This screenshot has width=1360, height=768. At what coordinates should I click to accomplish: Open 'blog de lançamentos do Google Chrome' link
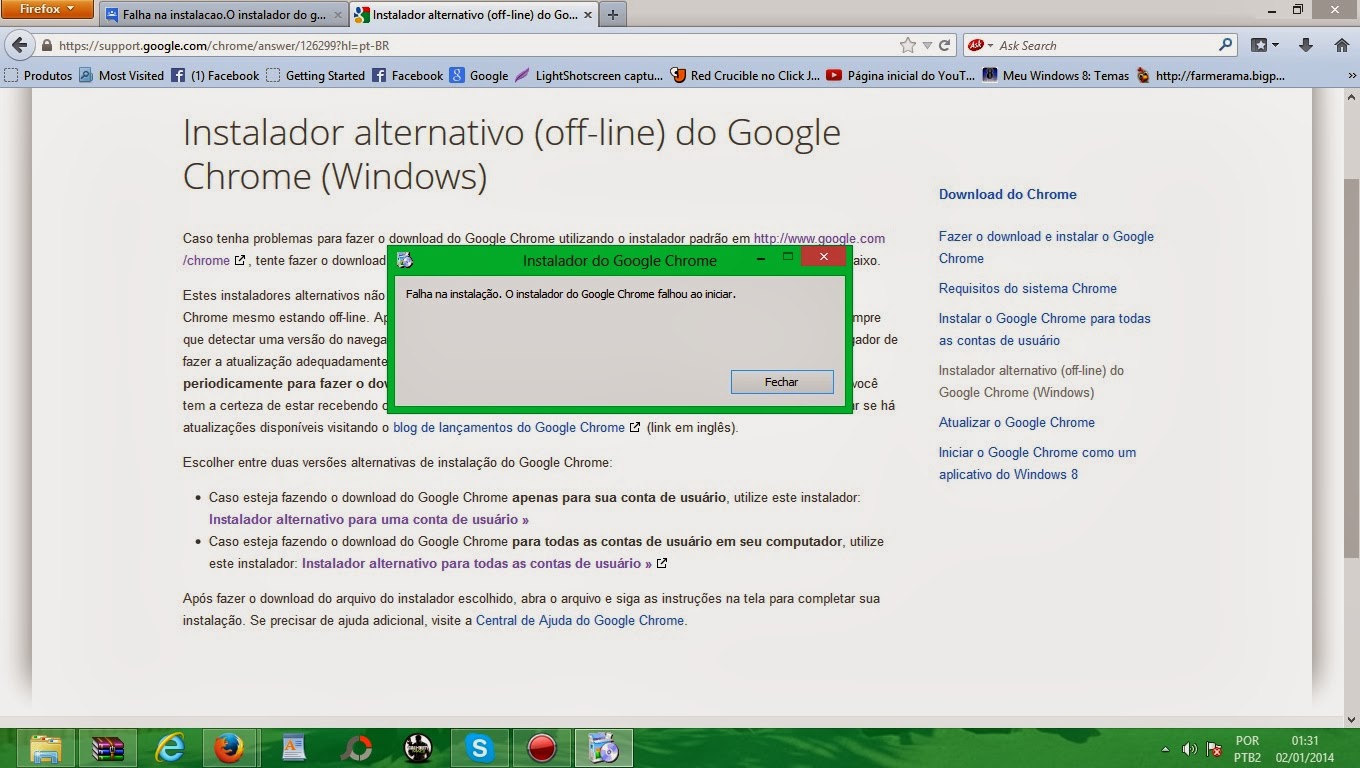pyautogui.click(x=509, y=427)
